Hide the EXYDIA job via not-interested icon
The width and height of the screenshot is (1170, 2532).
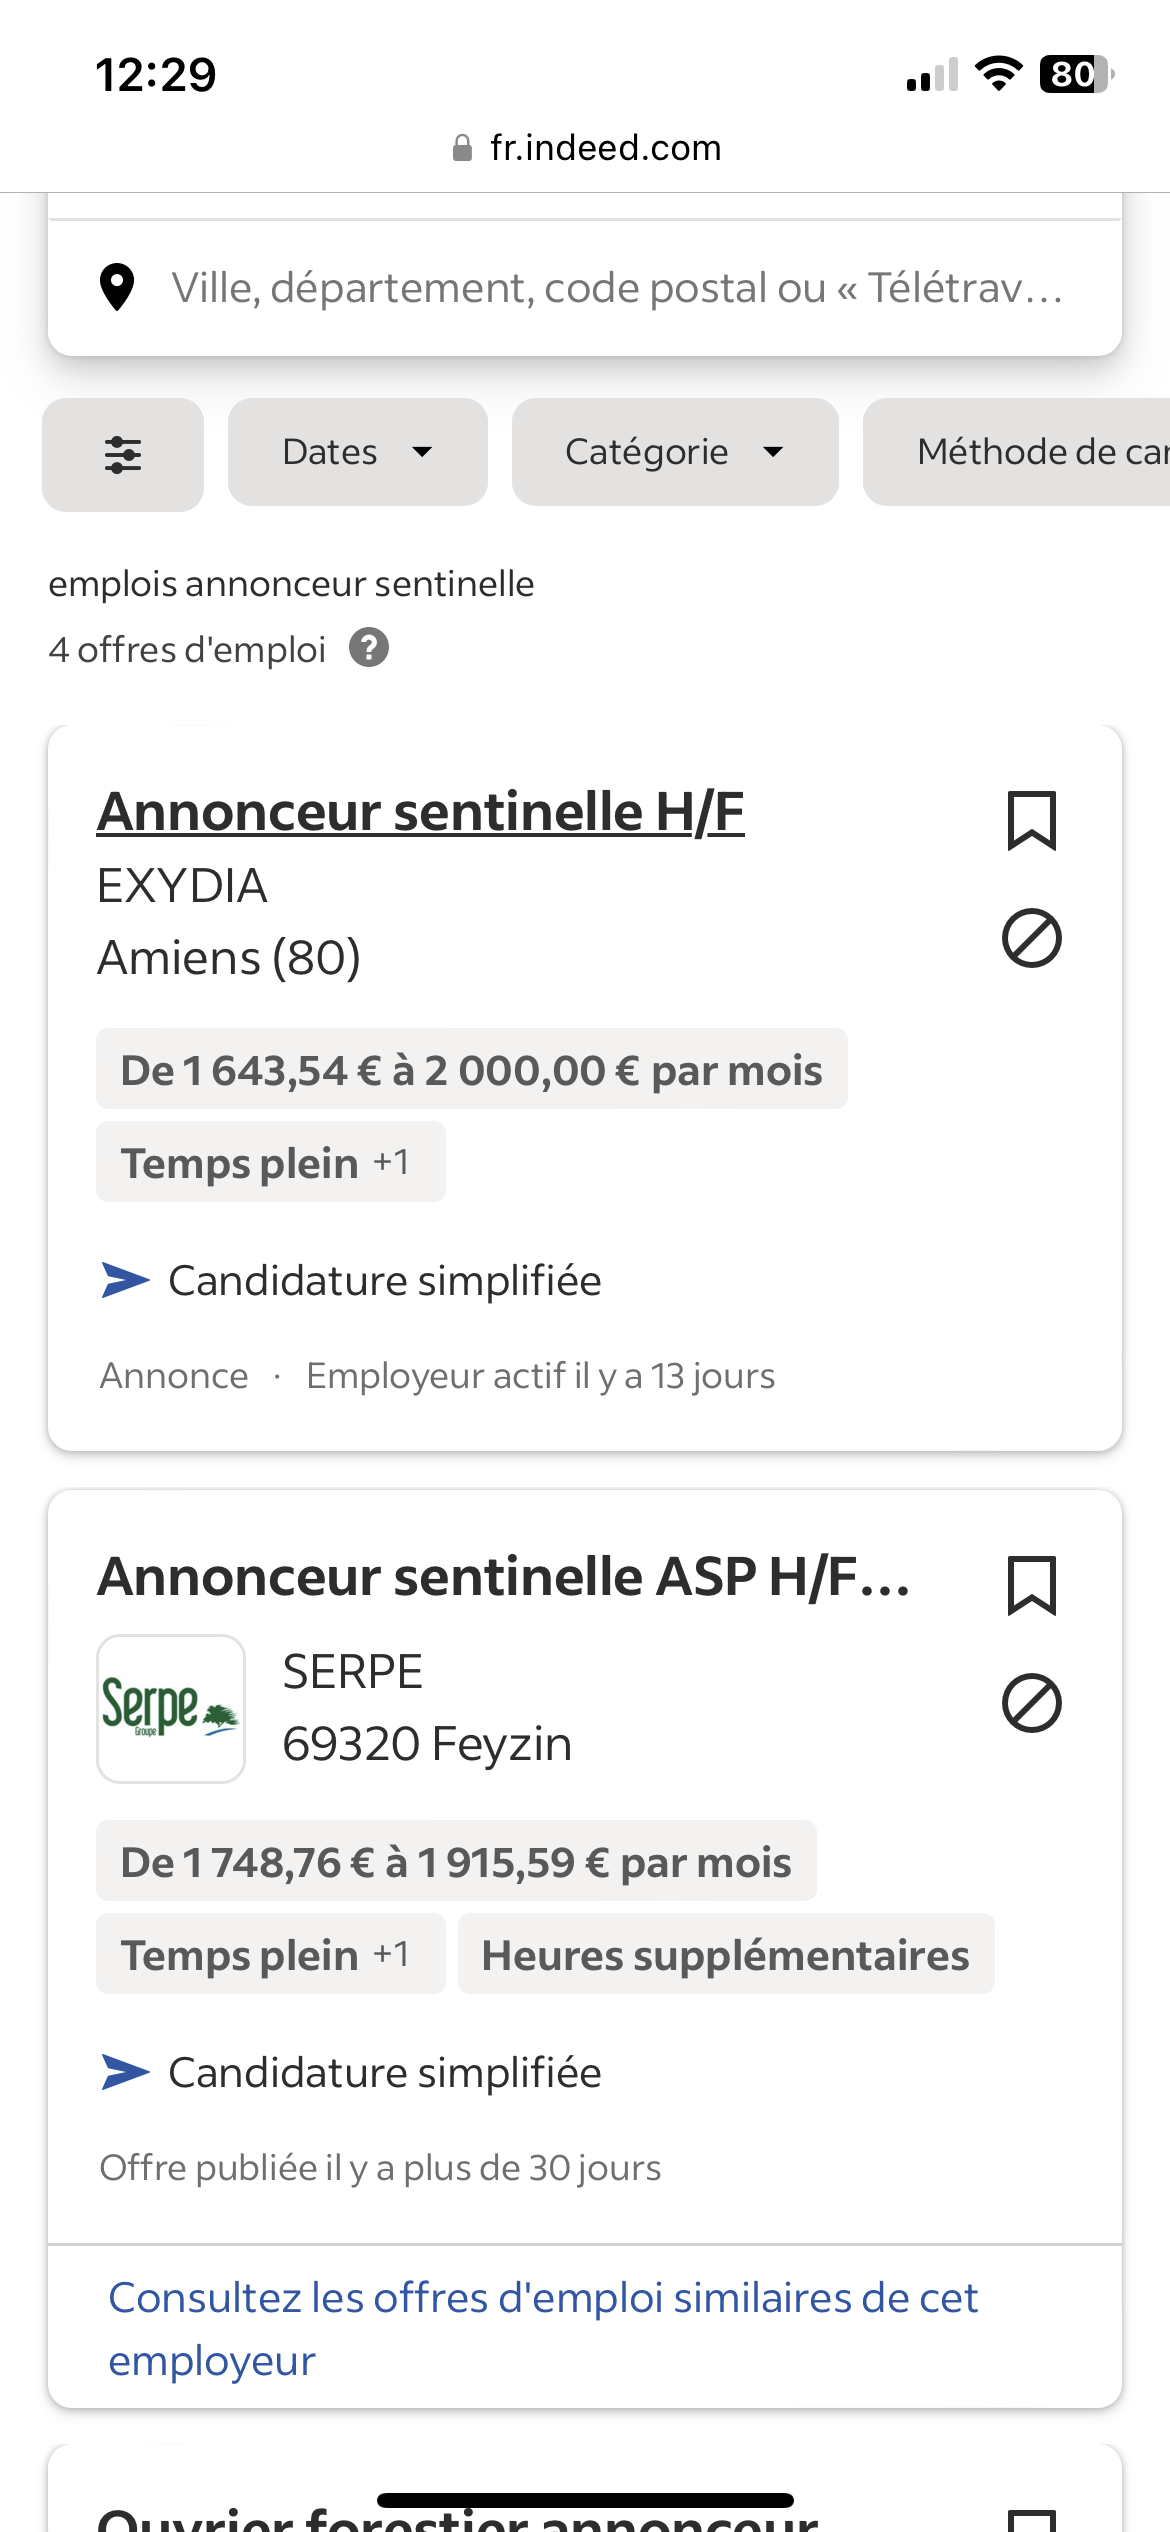coord(1031,938)
